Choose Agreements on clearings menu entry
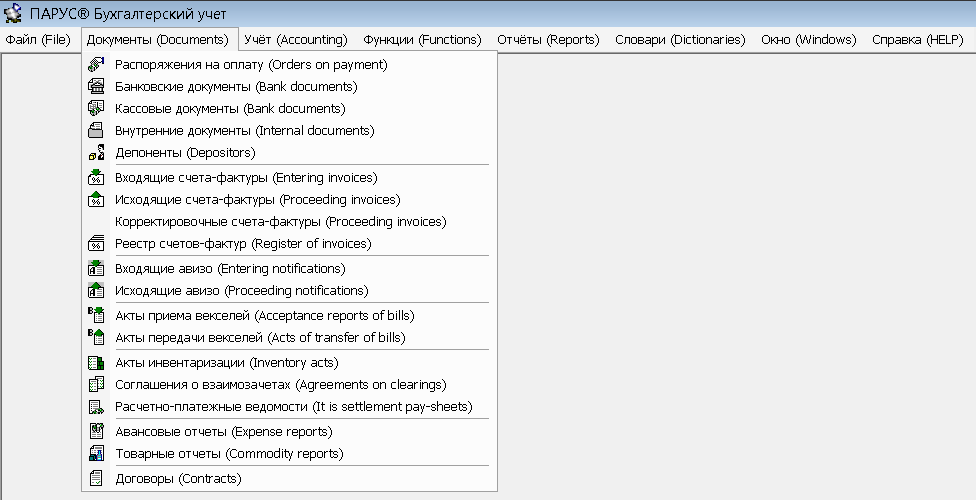This screenshot has height=500, width=976. coord(281,385)
